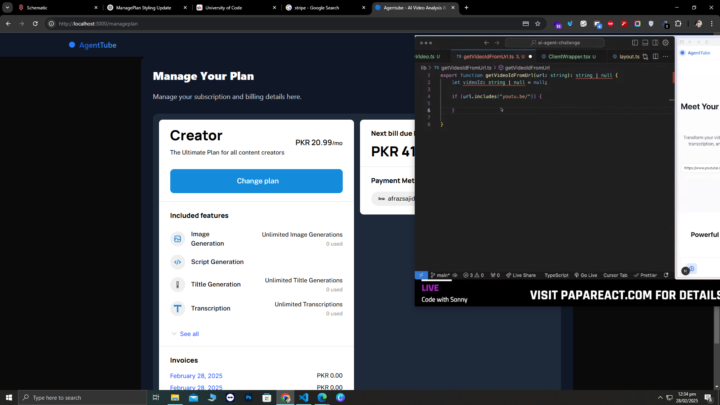
Task: Click the Image Generation feature icon
Action: [178, 239]
